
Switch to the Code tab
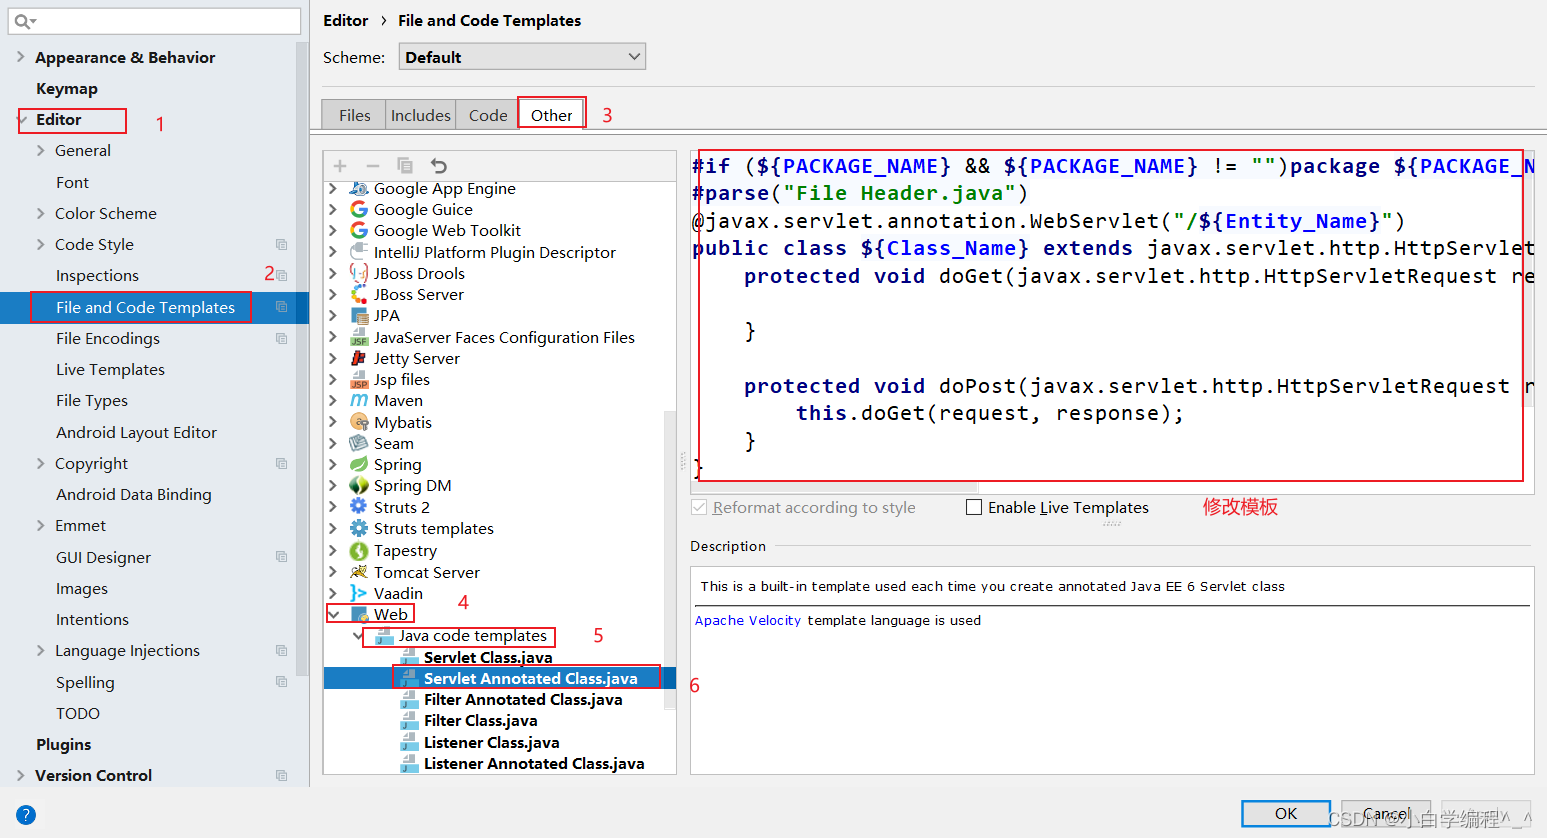(x=488, y=115)
